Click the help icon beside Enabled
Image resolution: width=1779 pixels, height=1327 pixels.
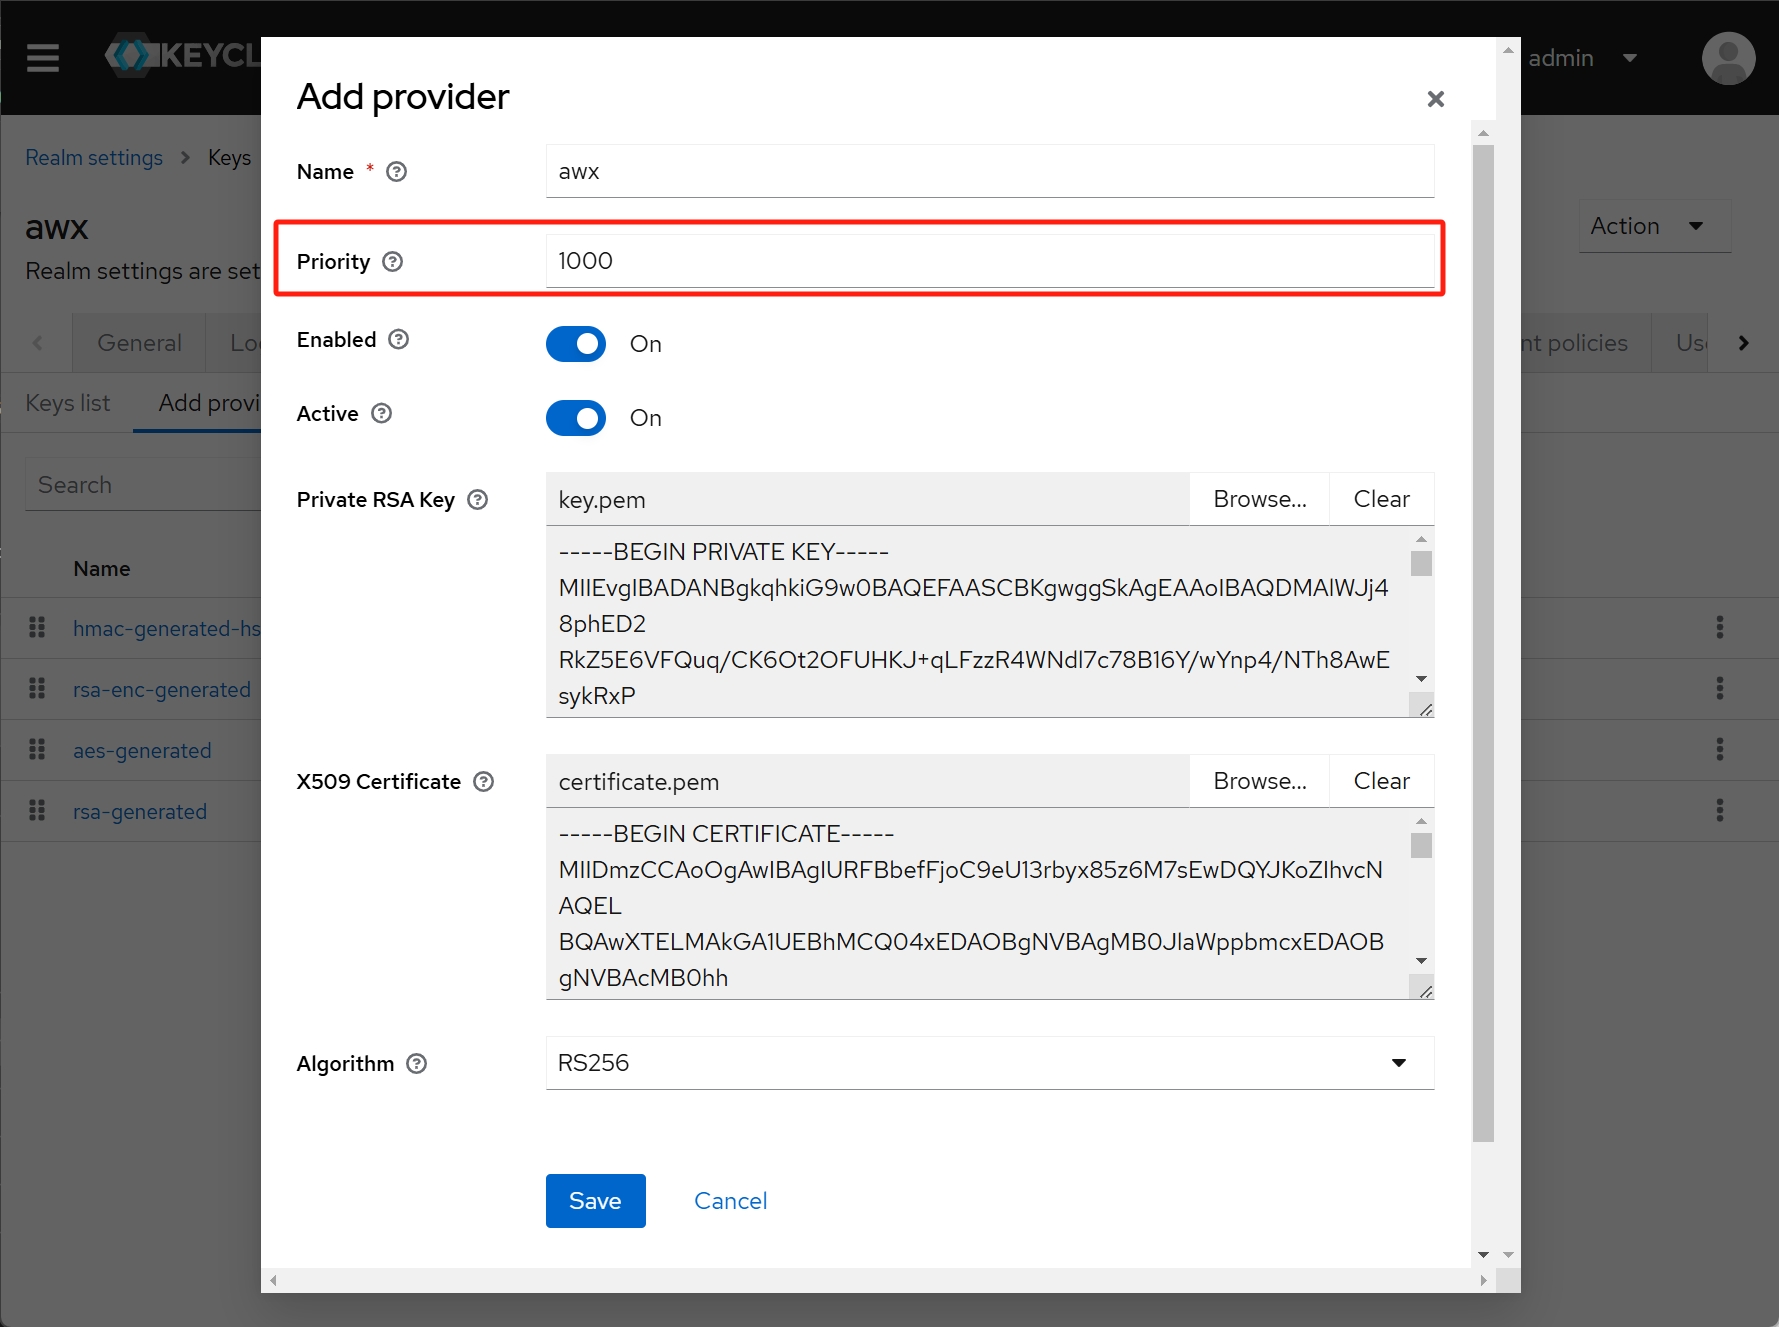coord(399,340)
